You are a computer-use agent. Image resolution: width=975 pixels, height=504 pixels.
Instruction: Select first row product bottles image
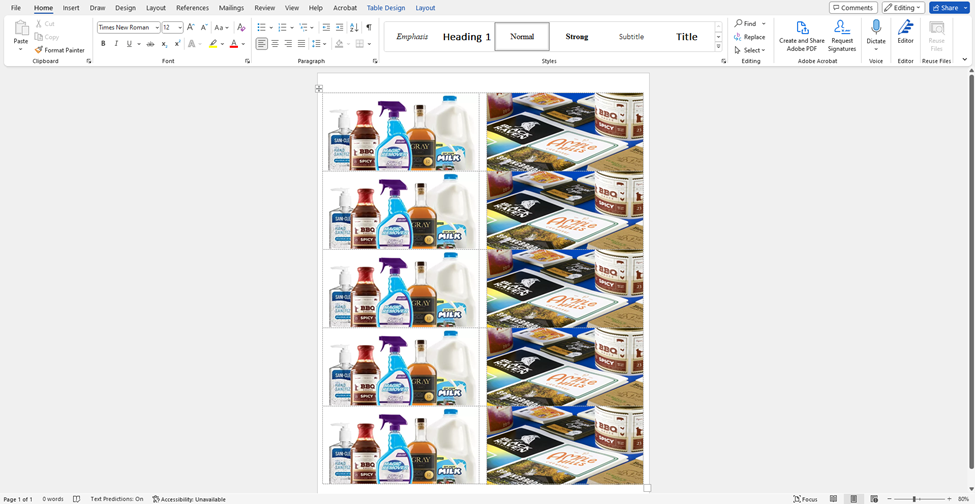401,132
